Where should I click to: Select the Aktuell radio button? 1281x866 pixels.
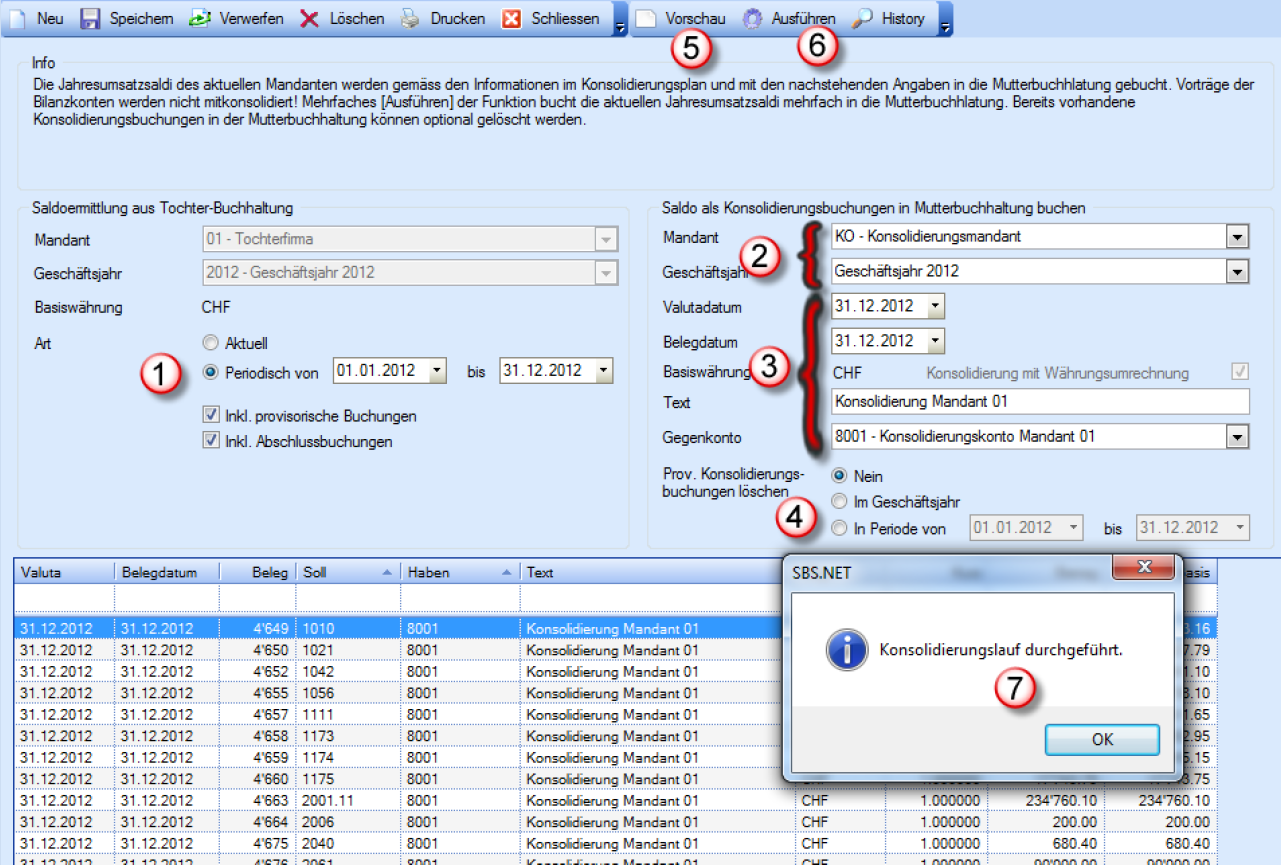[x=210, y=342]
